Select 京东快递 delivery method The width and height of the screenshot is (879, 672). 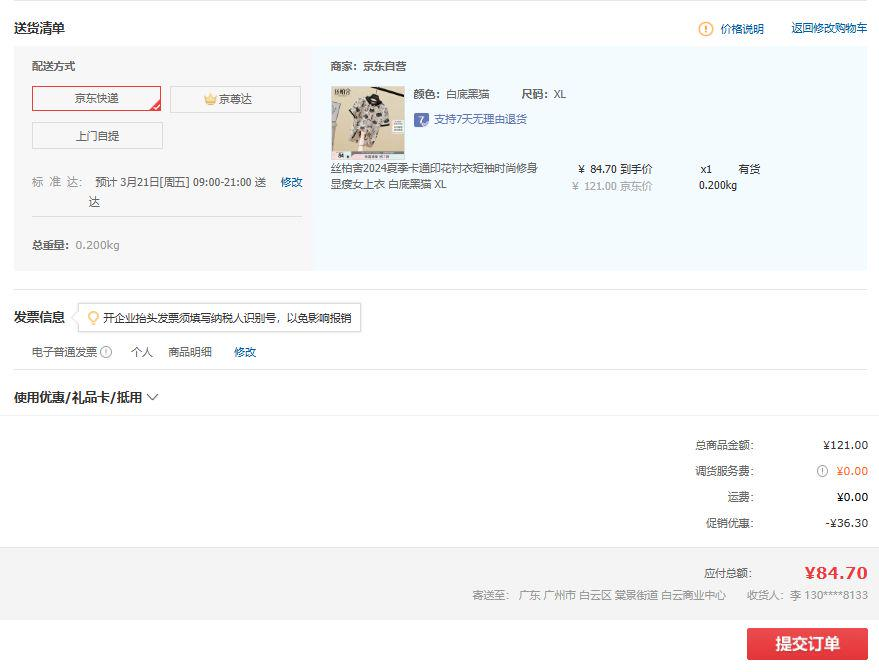tap(96, 99)
